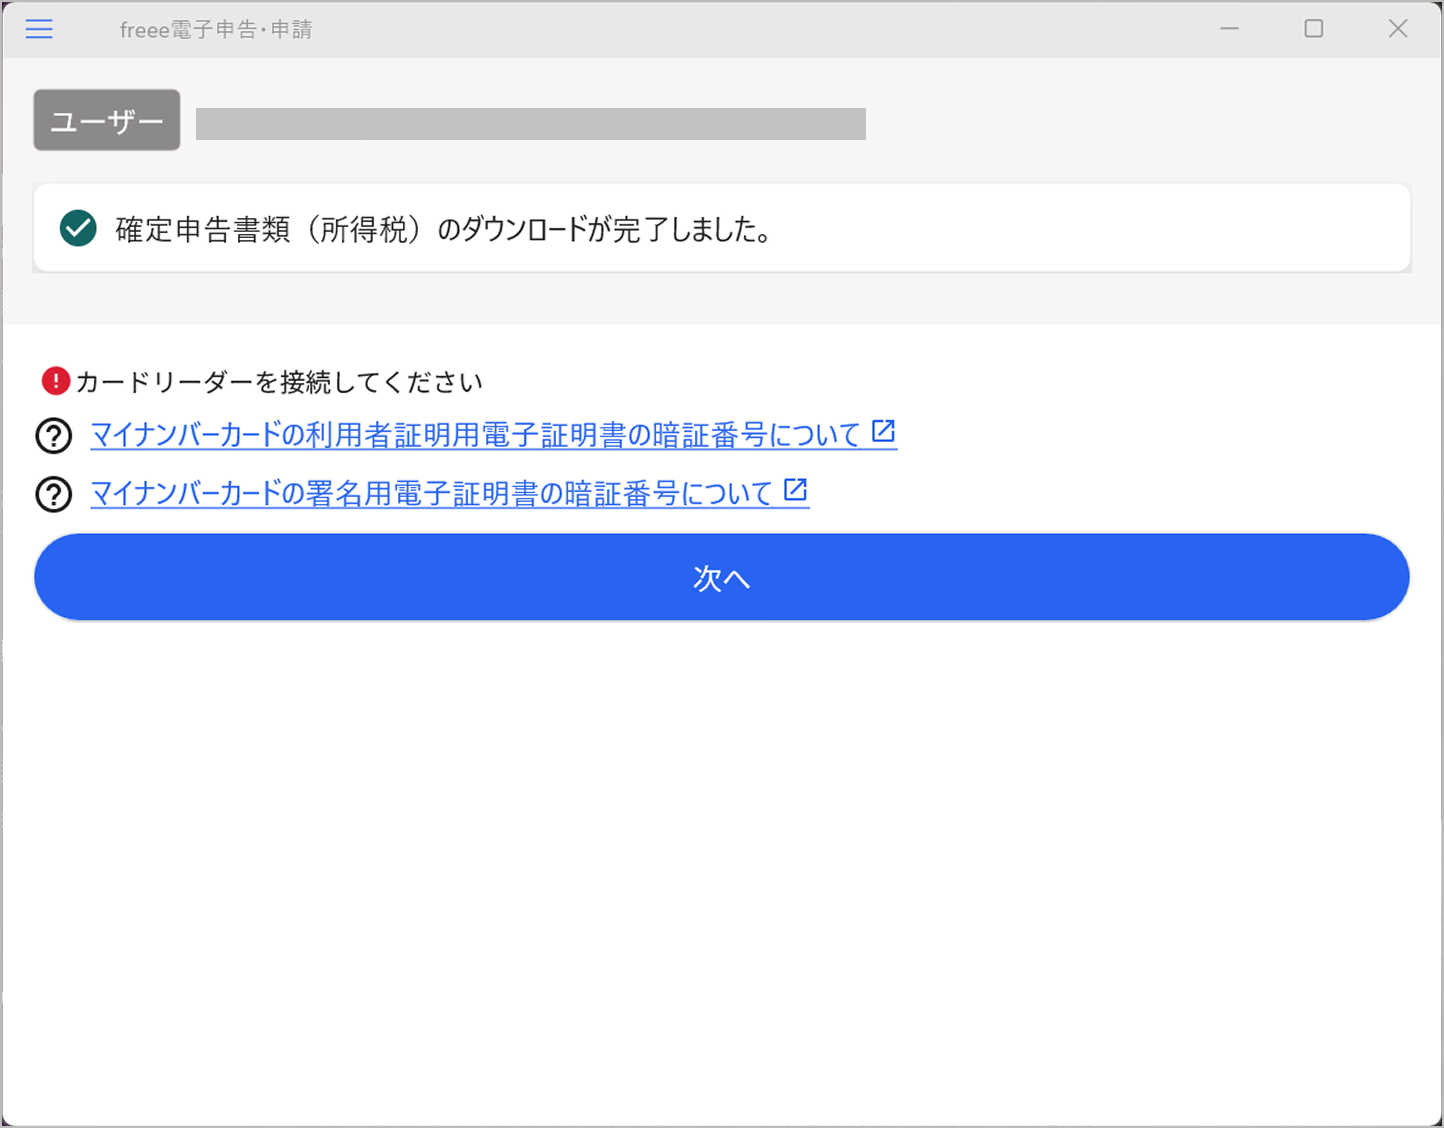Click the green checkmark completion icon
The image size is (1444, 1130).
(x=78, y=228)
